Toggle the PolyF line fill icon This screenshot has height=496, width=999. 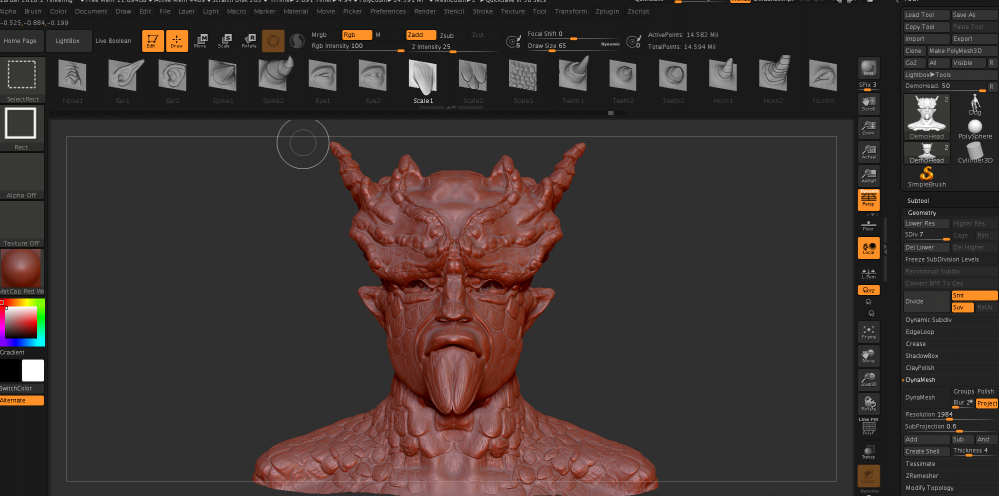[x=868, y=427]
